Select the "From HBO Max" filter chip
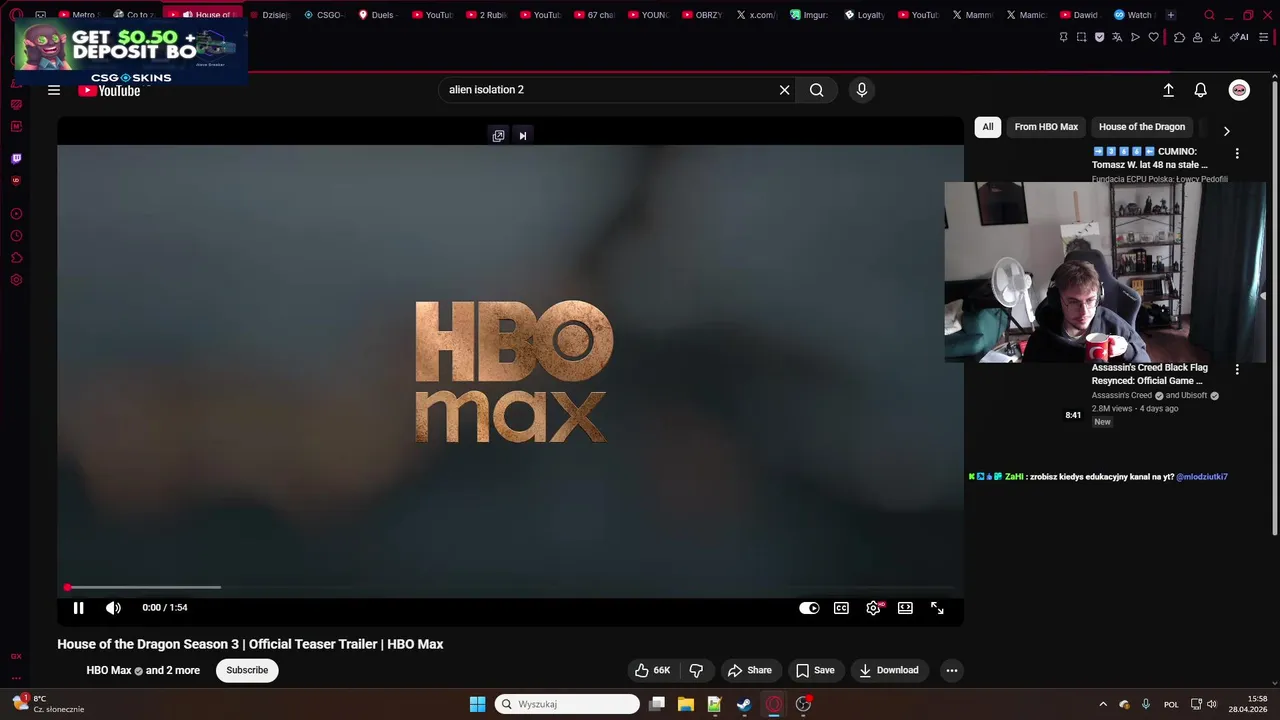Image resolution: width=1280 pixels, height=720 pixels. pyautogui.click(x=1046, y=127)
